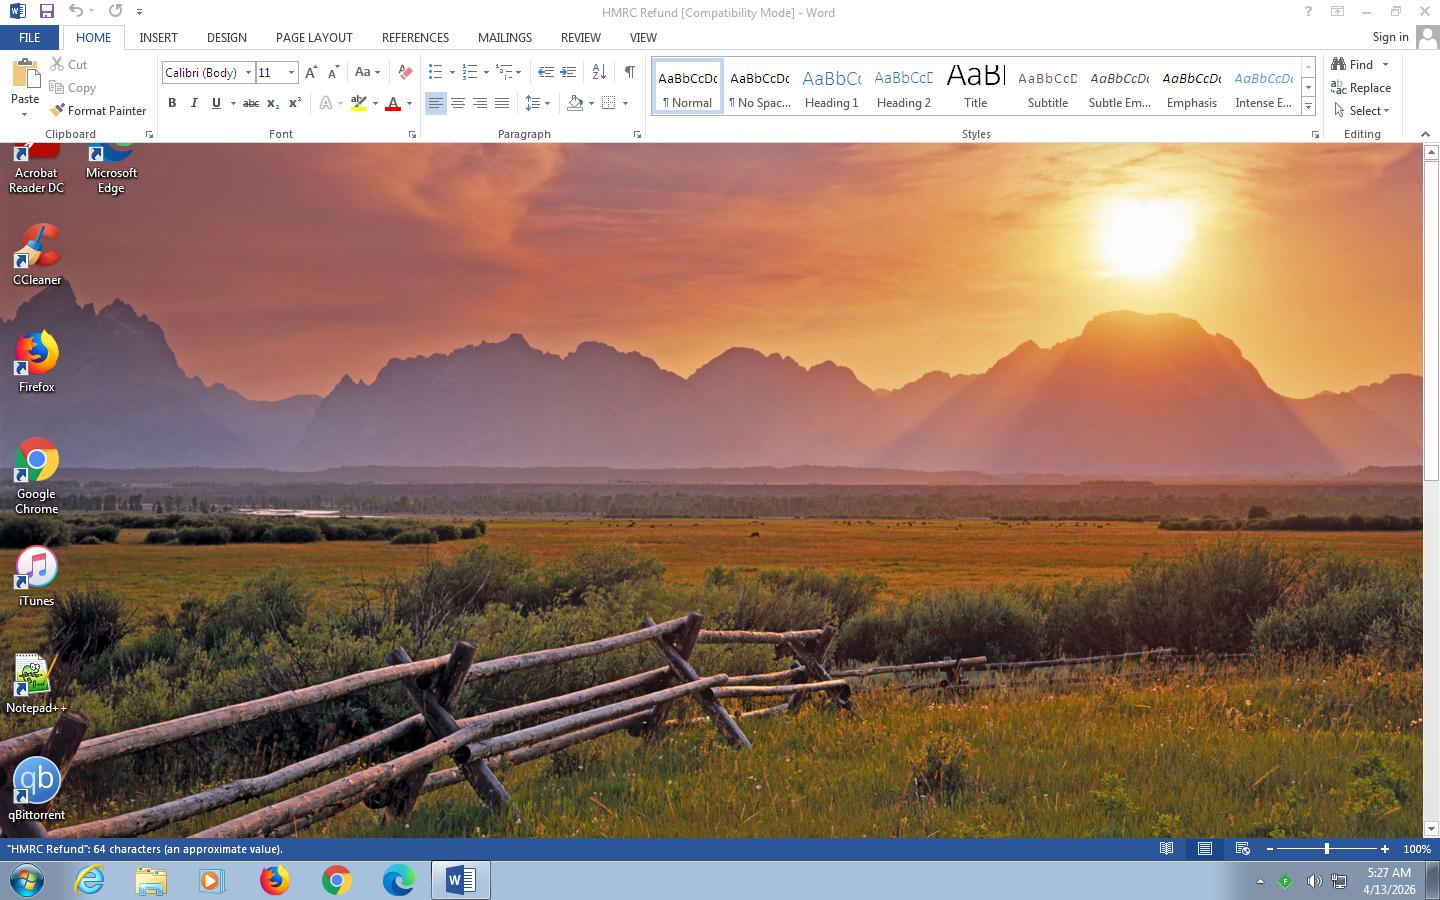
Task: Open the font name dropdown
Action: tap(248, 72)
